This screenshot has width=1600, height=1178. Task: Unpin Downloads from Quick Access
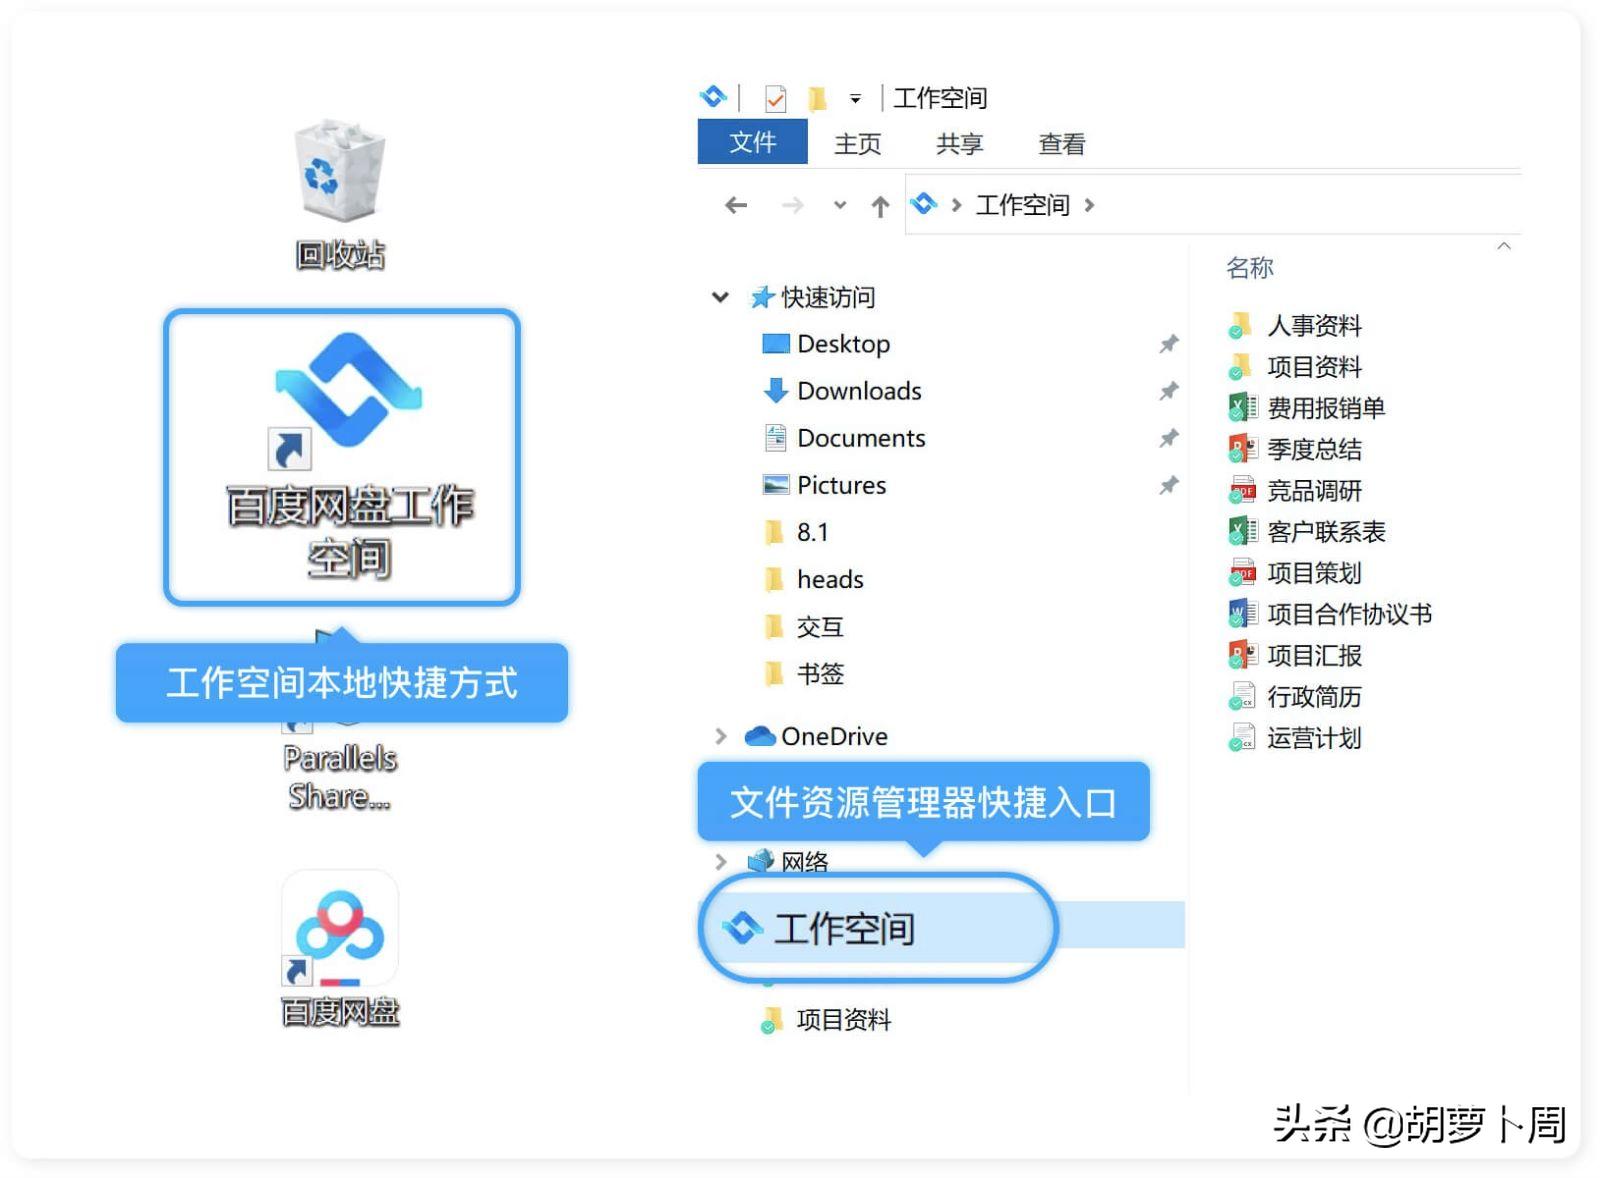1168,391
